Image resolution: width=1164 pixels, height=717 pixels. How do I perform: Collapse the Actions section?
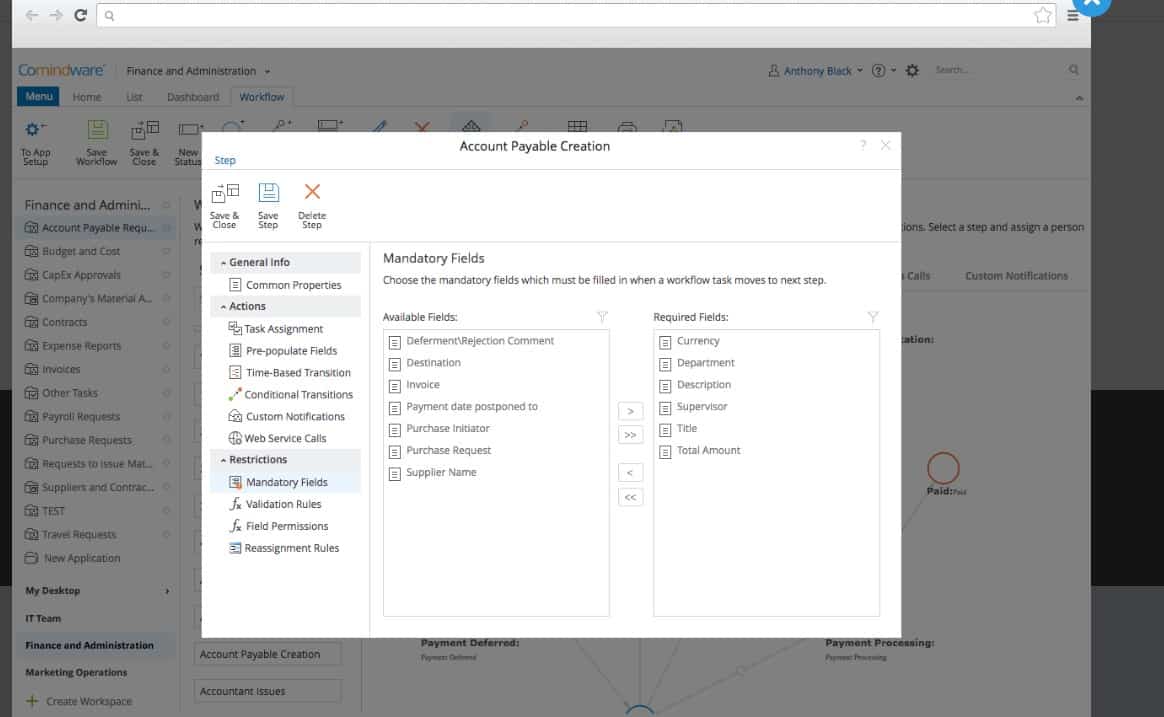[223, 307]
